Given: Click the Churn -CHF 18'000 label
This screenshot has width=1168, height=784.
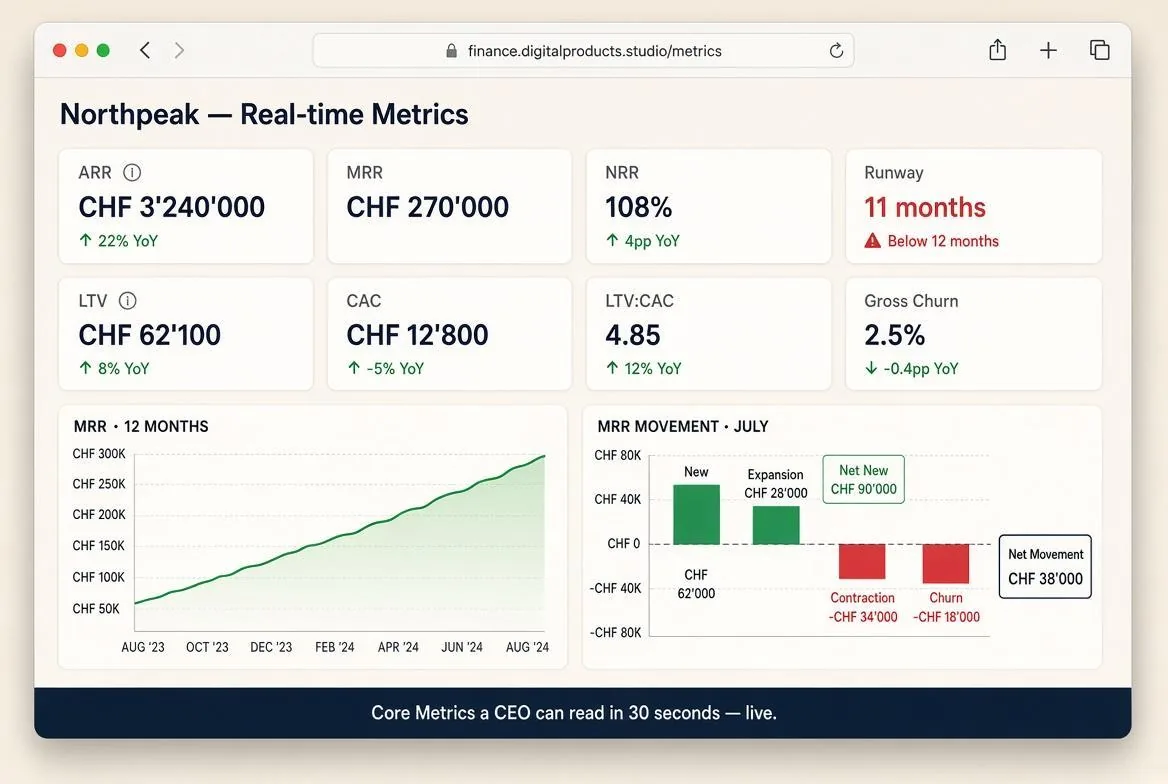Looking at the screenshot, I should 946,607.
